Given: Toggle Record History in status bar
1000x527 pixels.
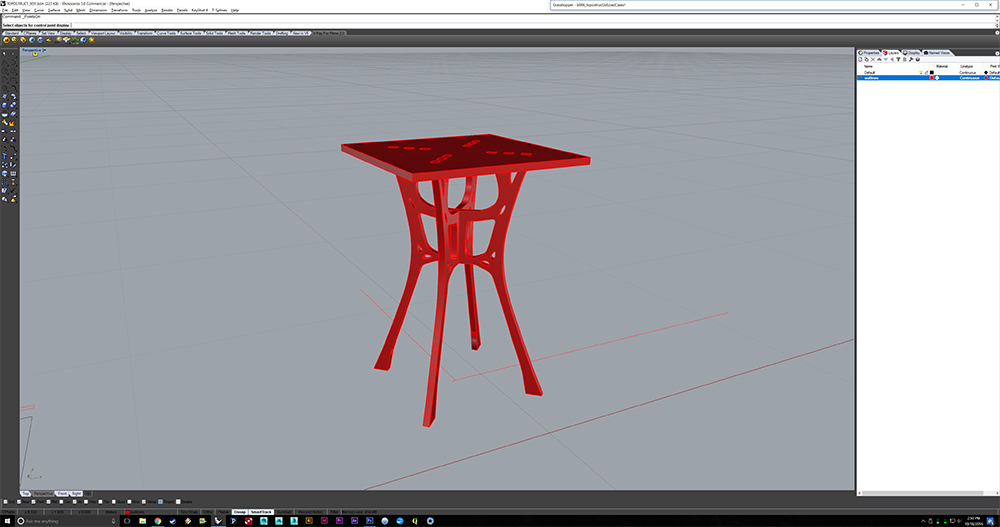Looking at the screenshot, I should coord(311,512).
